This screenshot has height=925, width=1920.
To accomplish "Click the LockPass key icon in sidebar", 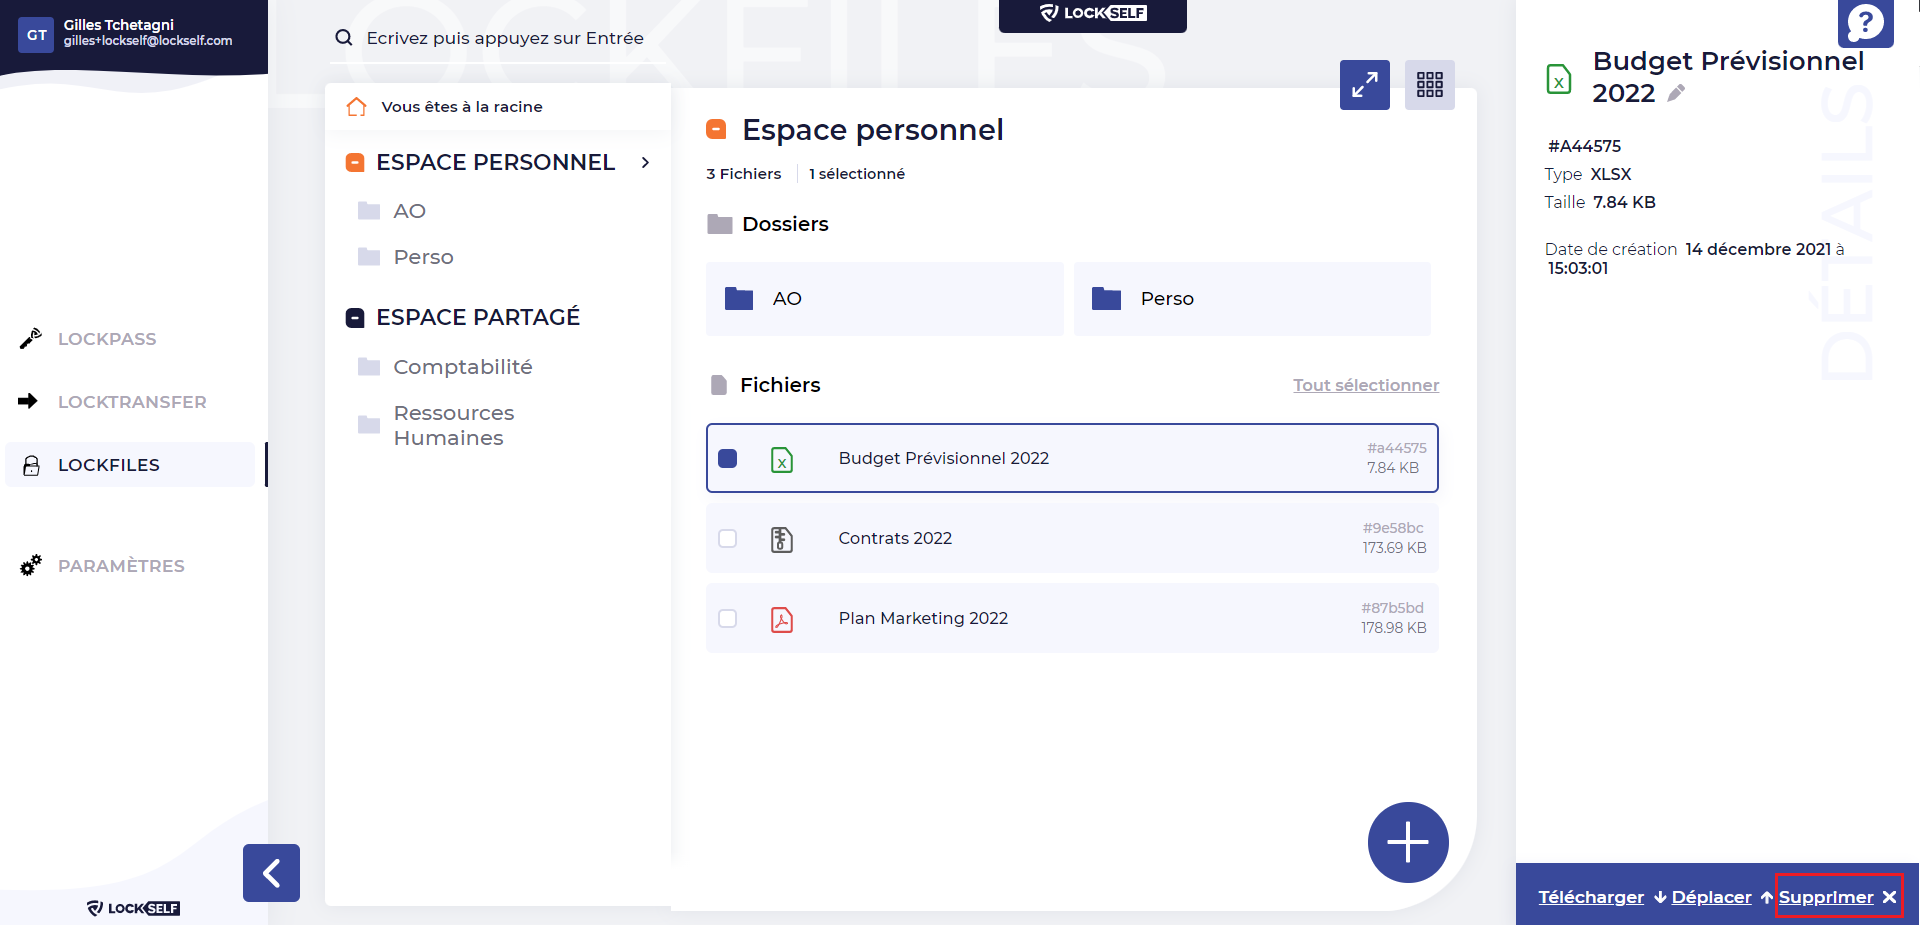I will click(31, 339).
